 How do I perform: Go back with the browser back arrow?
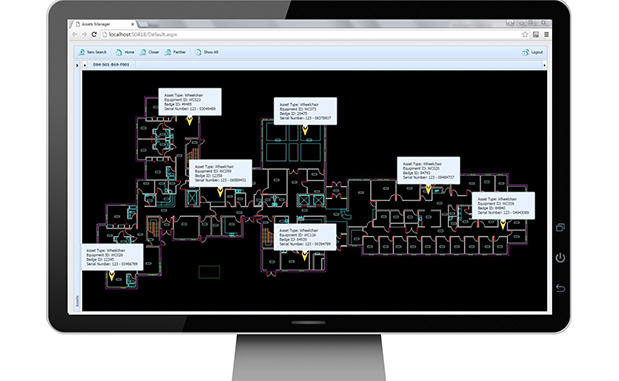coord(75,35)
